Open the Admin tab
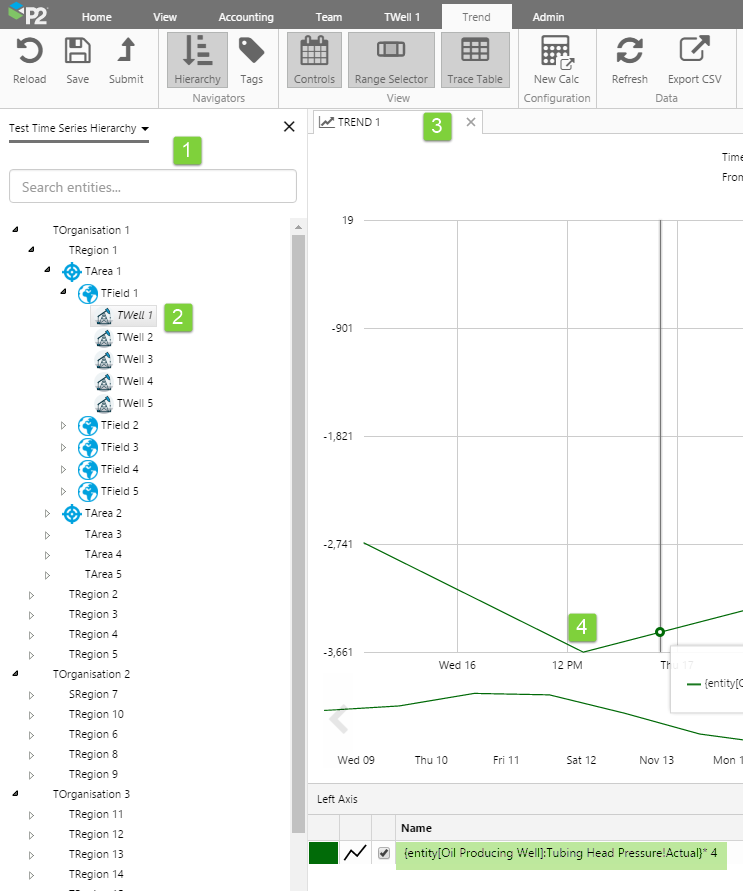The width and height of the screenshot is (743, 891). click(x=548, y=17)
